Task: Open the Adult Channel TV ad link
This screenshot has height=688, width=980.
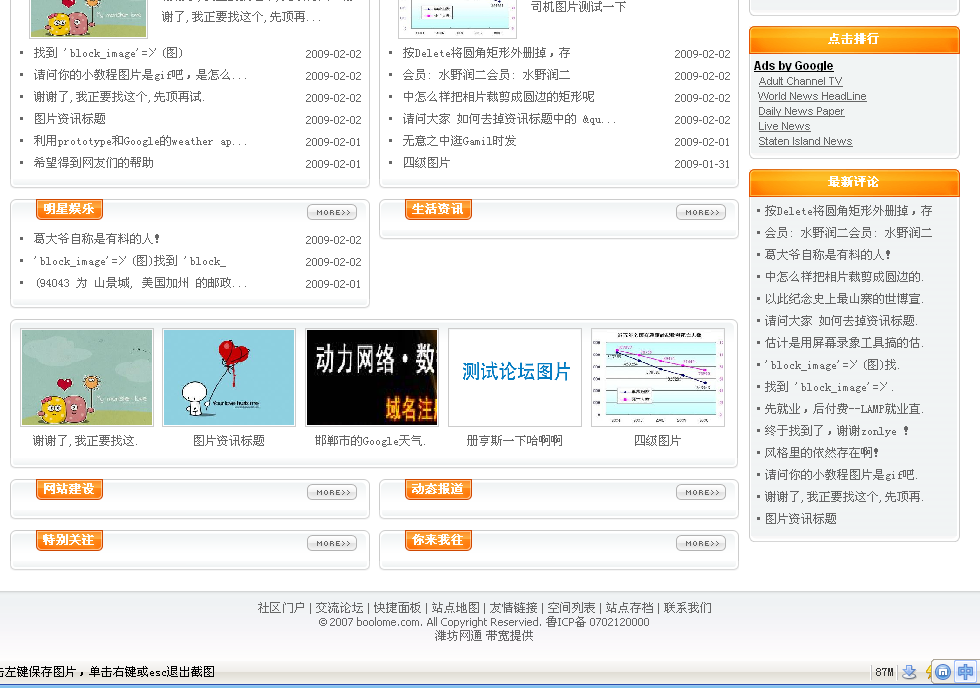Action: 800,81
